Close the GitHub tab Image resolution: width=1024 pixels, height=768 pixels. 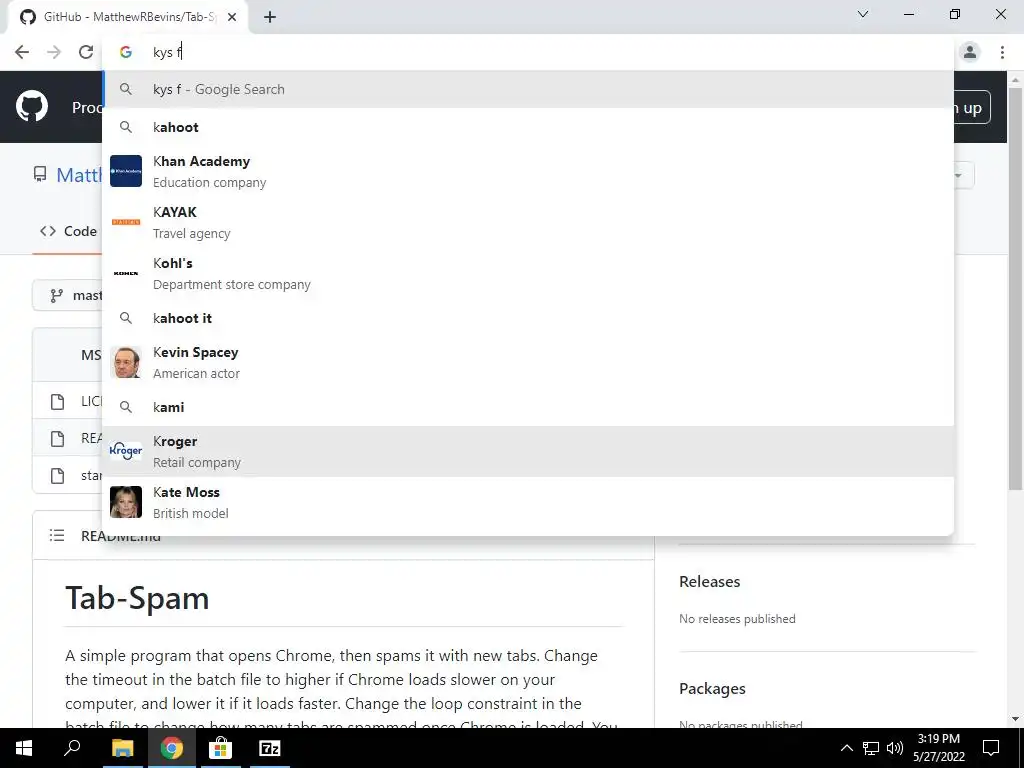(x=232, y=18)
